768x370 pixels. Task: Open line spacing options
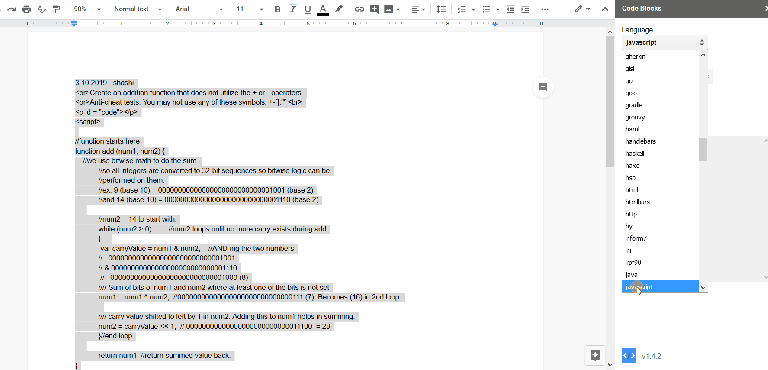coord(441,9)
